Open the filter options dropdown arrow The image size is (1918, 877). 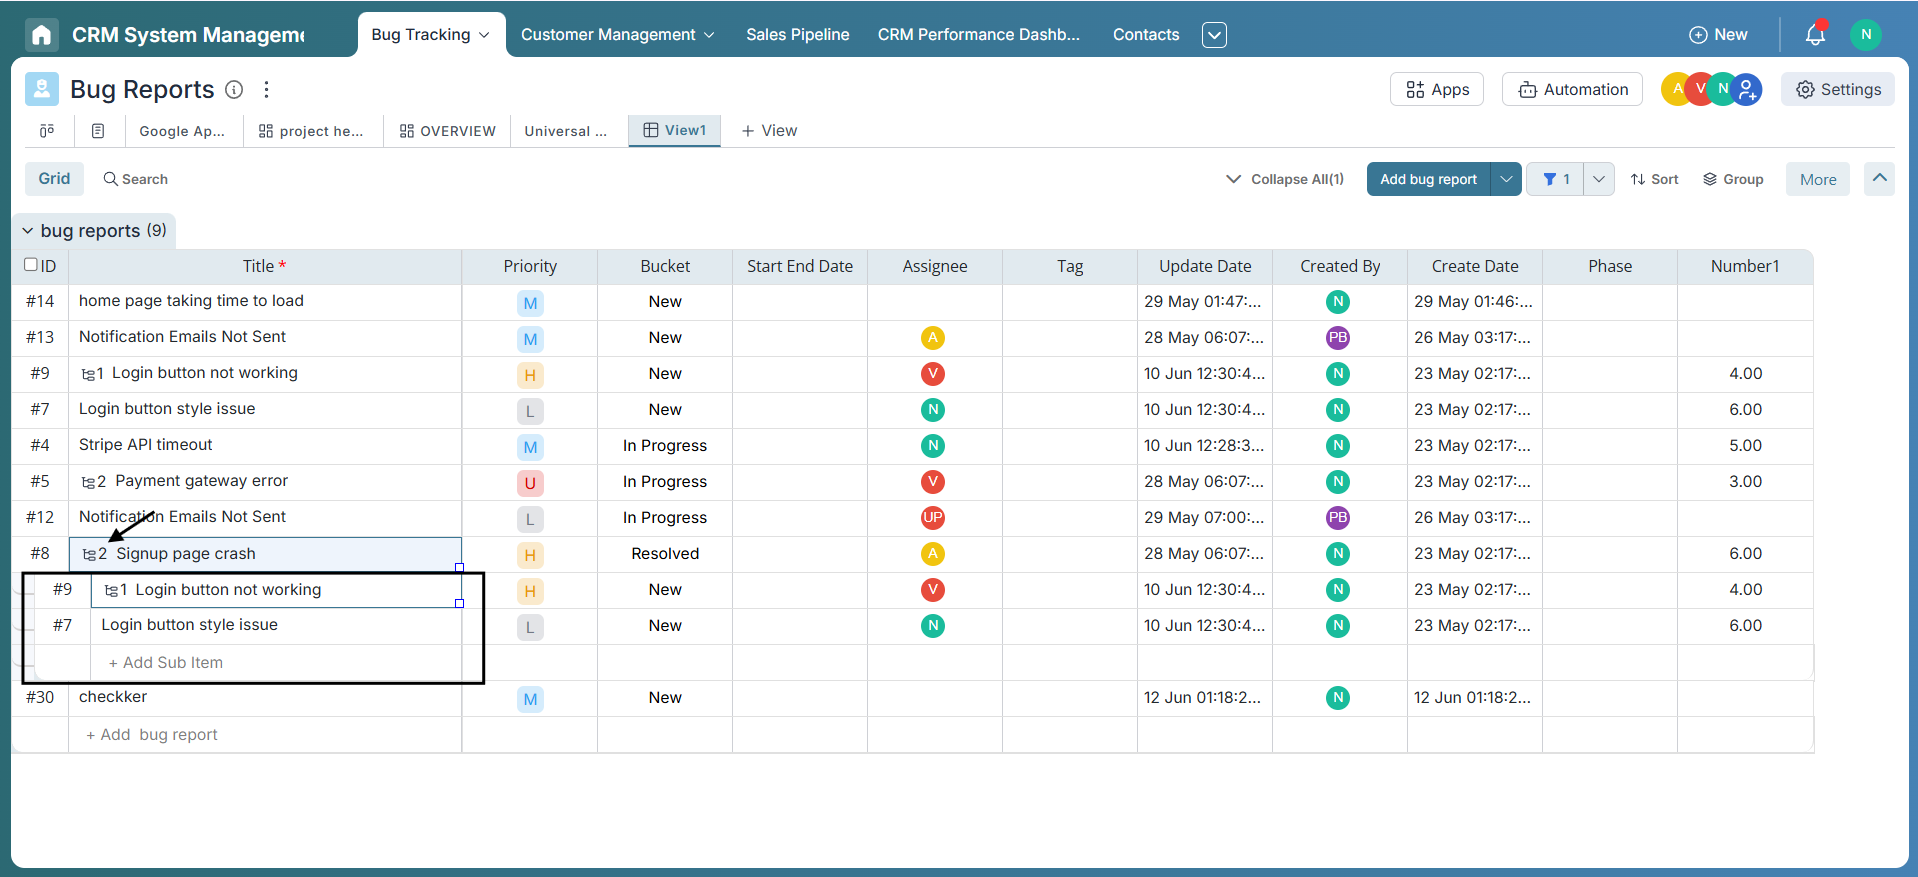(x=1599, y=179)
